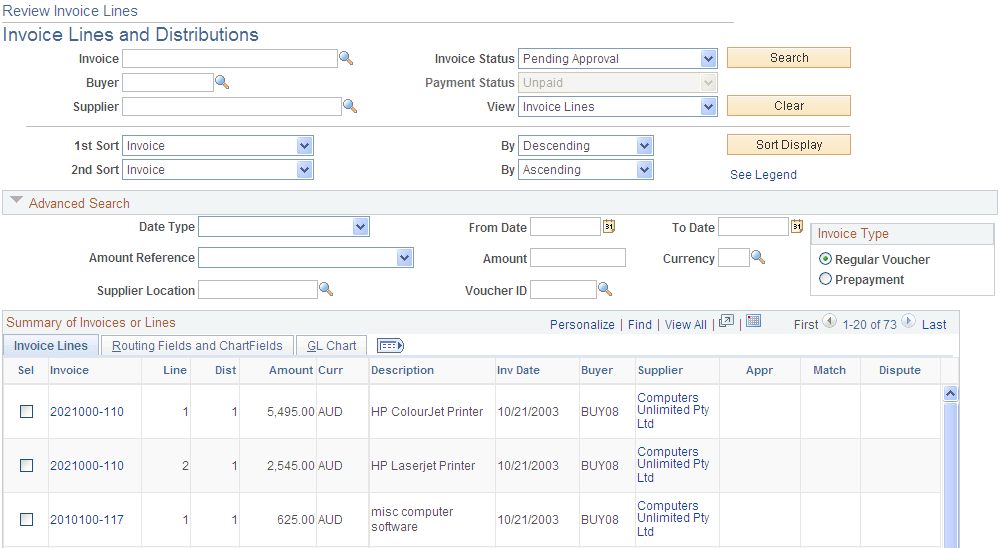The width and height of the screenshot is (1001, 548).
Task: Select the Prepayment radio button
Action: point(825,279)
